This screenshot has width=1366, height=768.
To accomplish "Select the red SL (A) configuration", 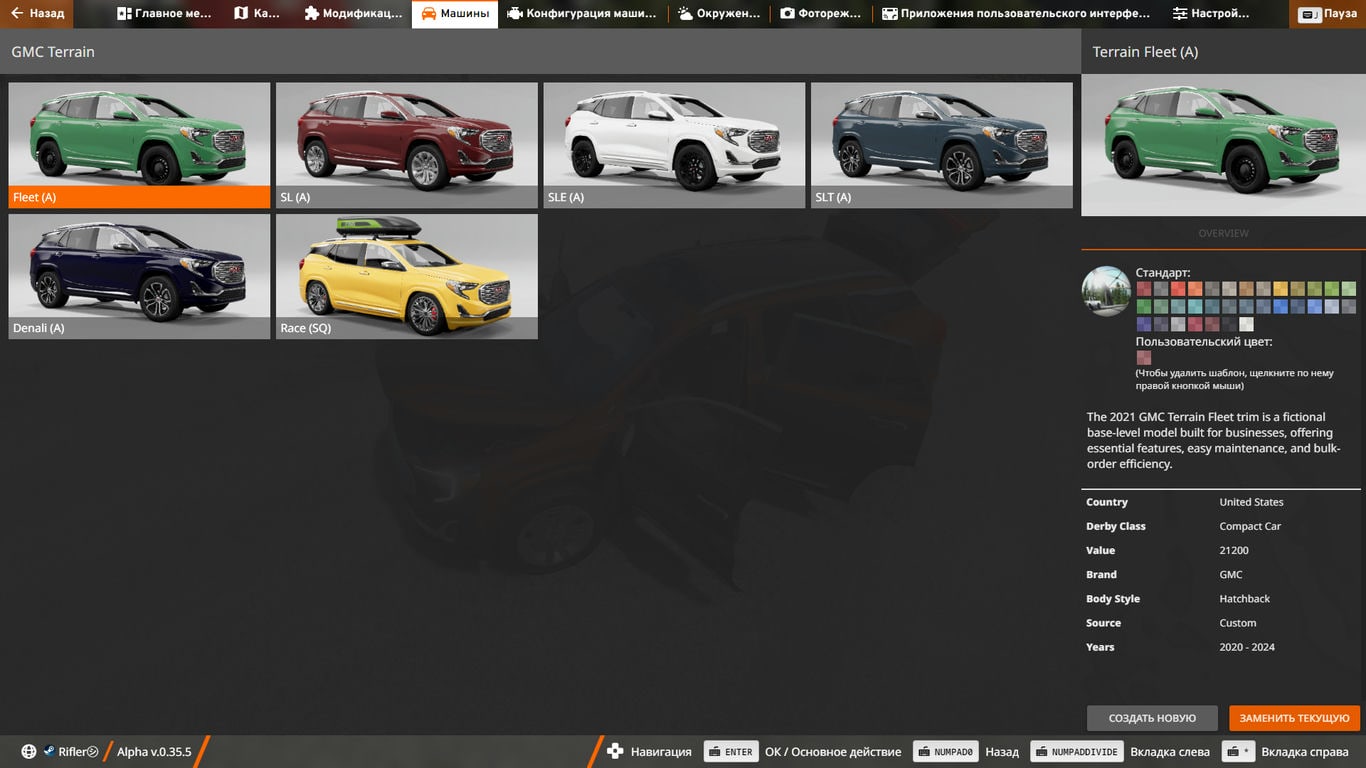I will [407, 145].
